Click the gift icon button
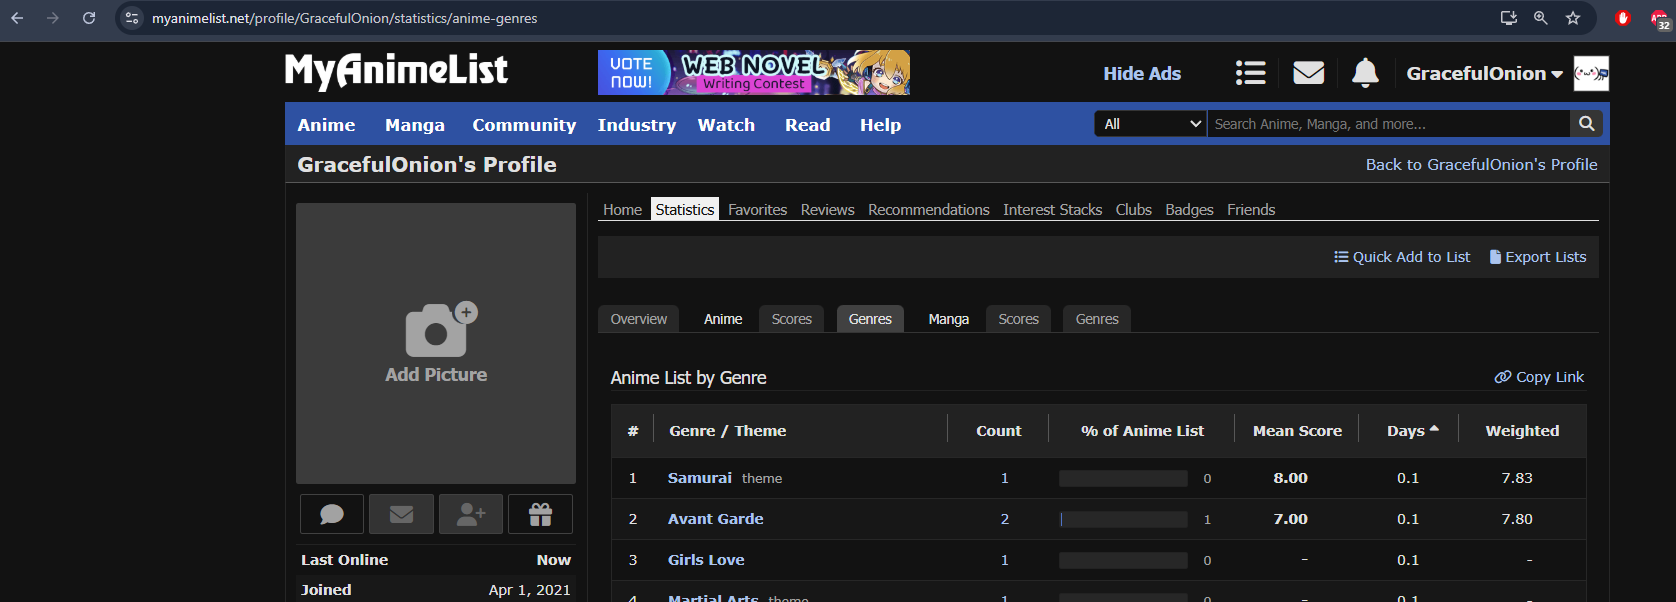 [x=540, y=514]
